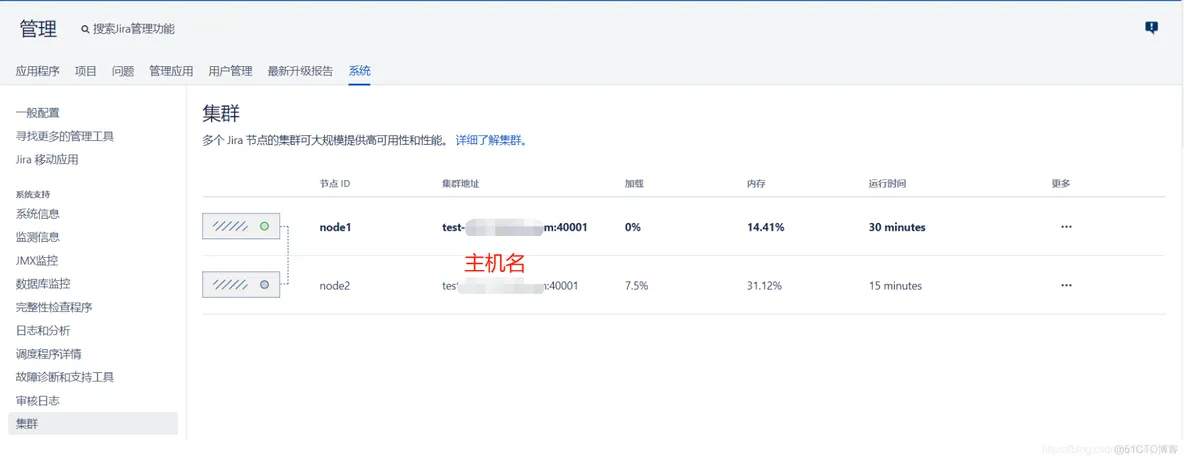Click node1 uptime 30 minutes
Screen dimensions: 1184x461
click(x=897, y=226)
